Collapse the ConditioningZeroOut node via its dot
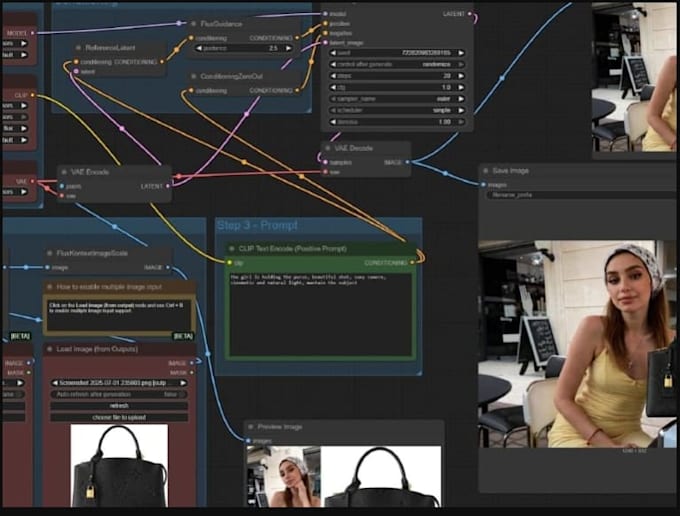 [191, 75]
